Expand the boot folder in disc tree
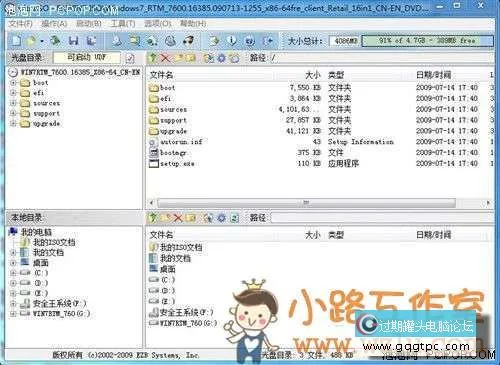 coord(13,83)
